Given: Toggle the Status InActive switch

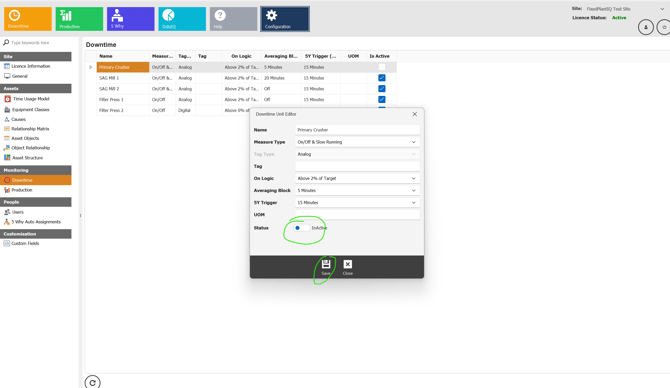Looking at the screenshot, I should [301, 228].
